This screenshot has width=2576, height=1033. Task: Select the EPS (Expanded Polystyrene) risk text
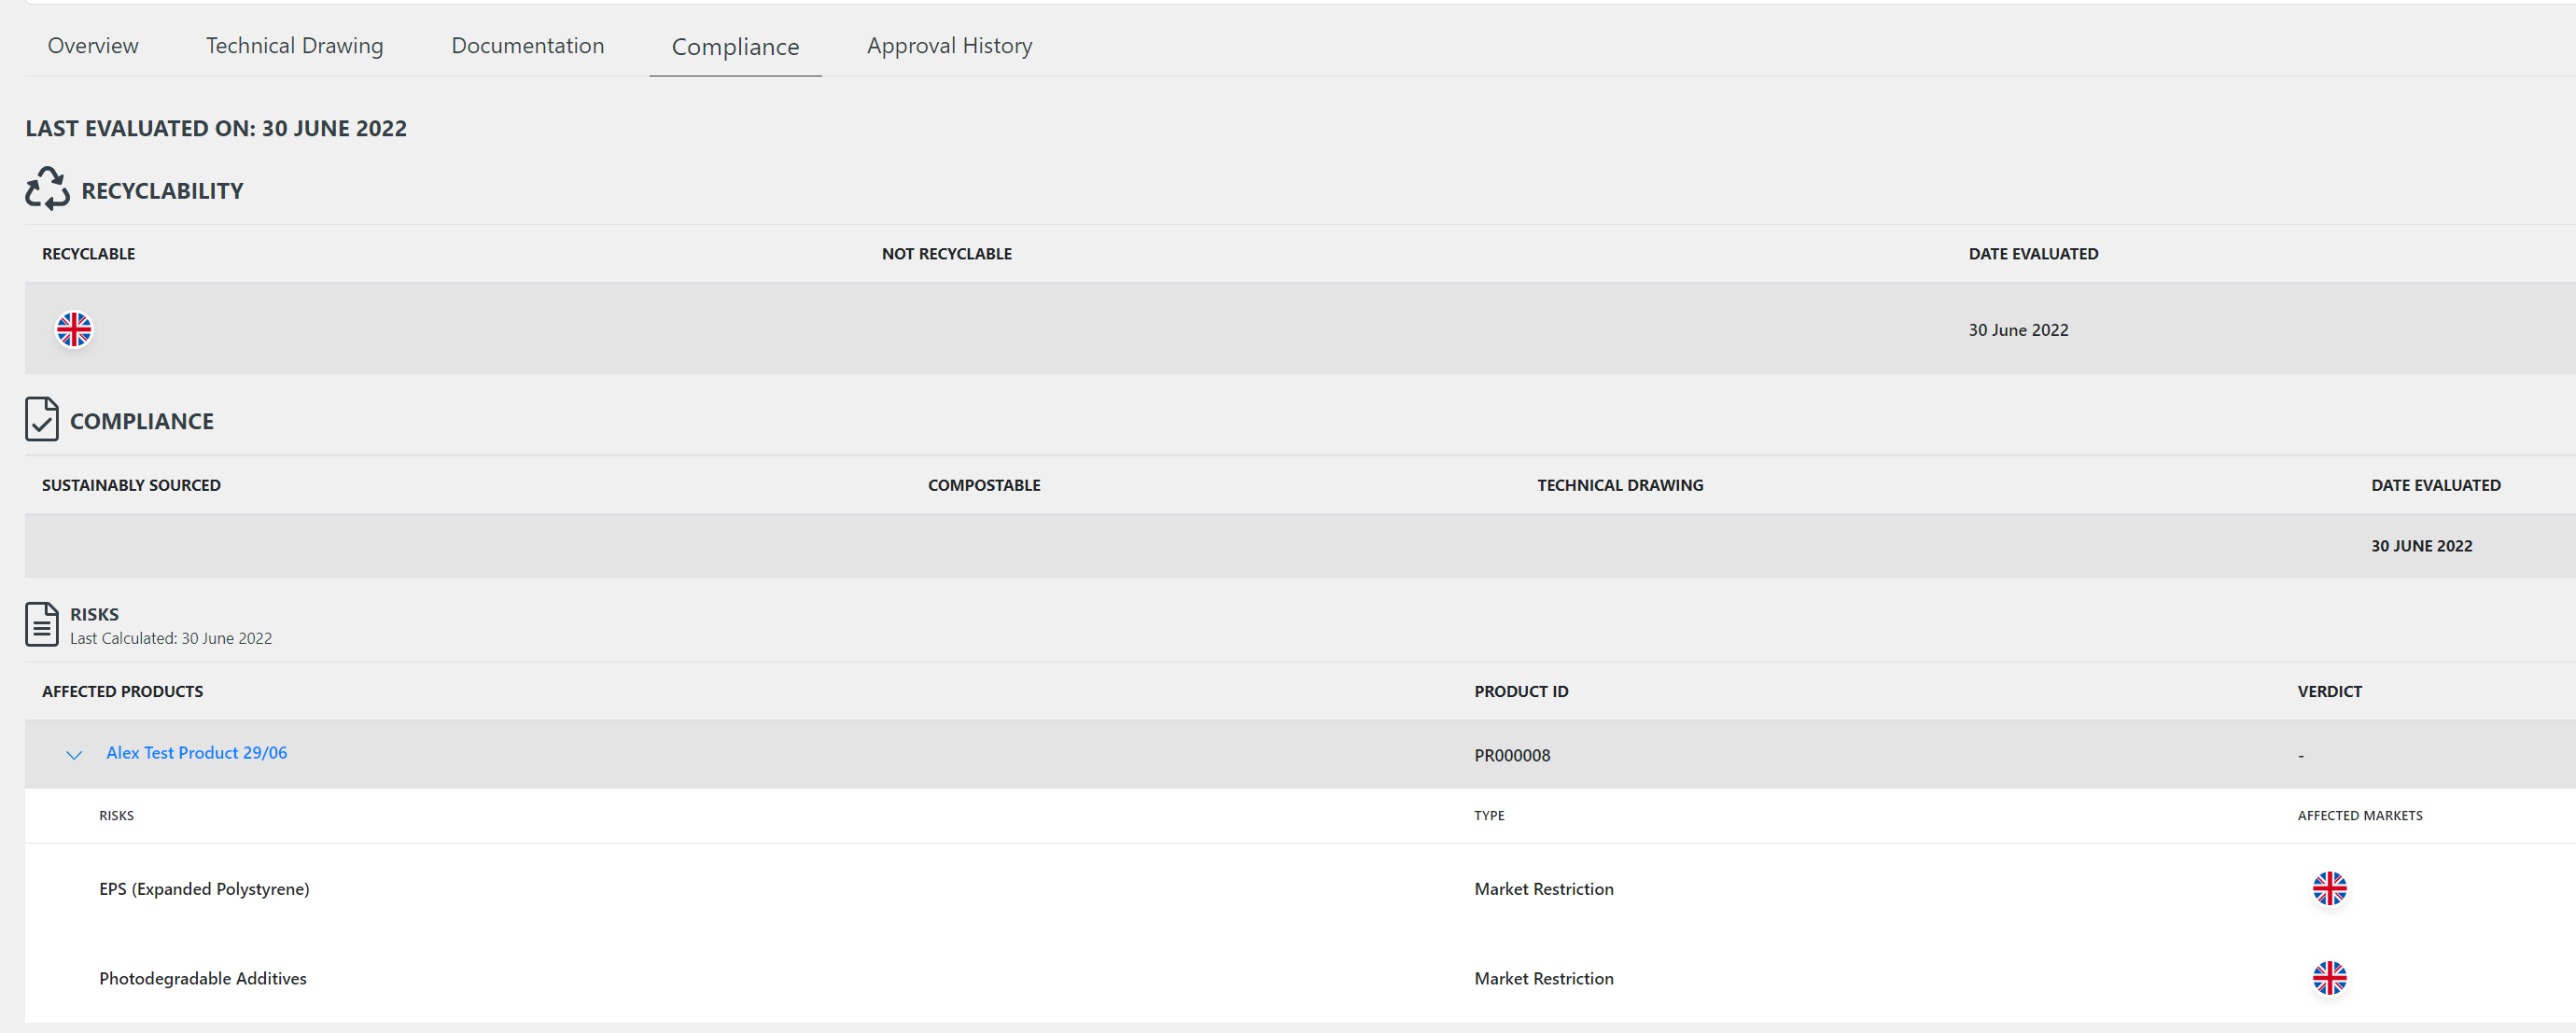pos(204,889)
